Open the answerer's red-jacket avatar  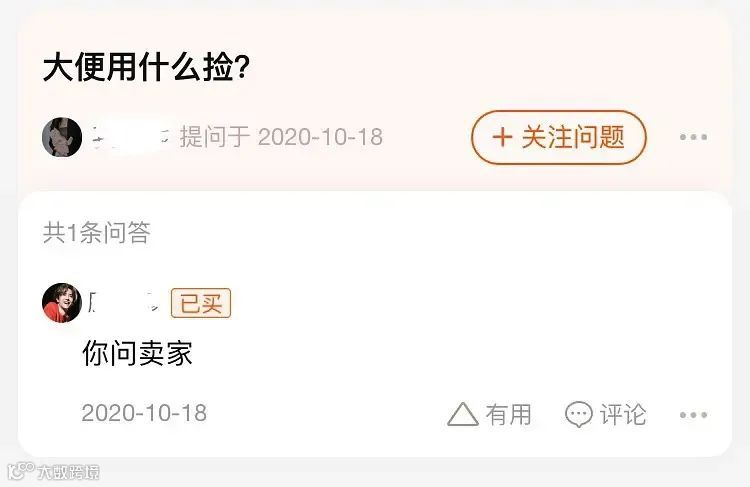[x=62, y=303]
